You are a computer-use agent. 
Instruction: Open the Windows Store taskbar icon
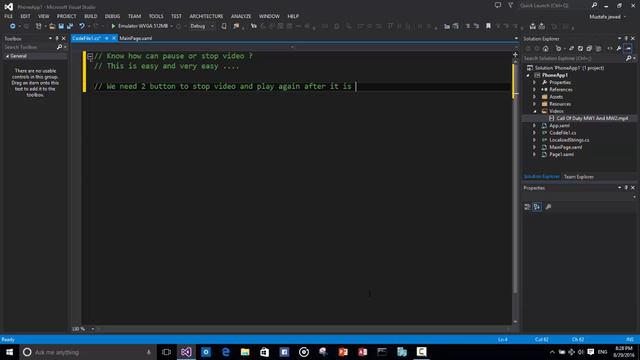[x=264, y=352]
